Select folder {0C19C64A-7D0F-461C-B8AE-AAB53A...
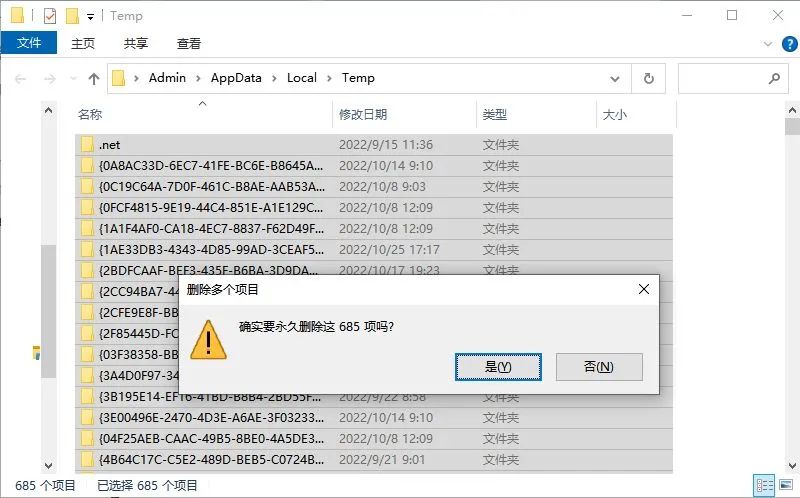Viewport: 800px width, 498px height. coord(374,187)
